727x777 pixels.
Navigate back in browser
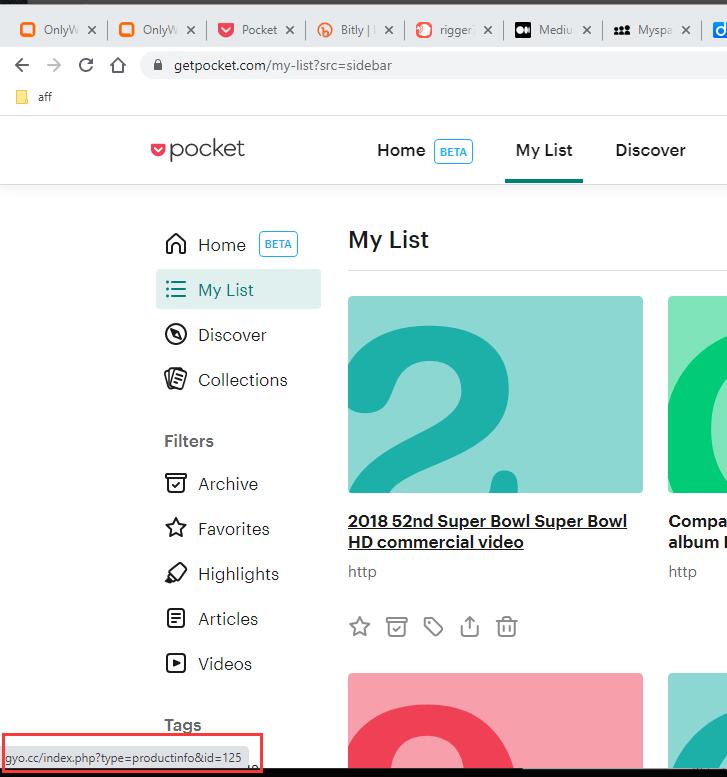click(x=22, y=65)
